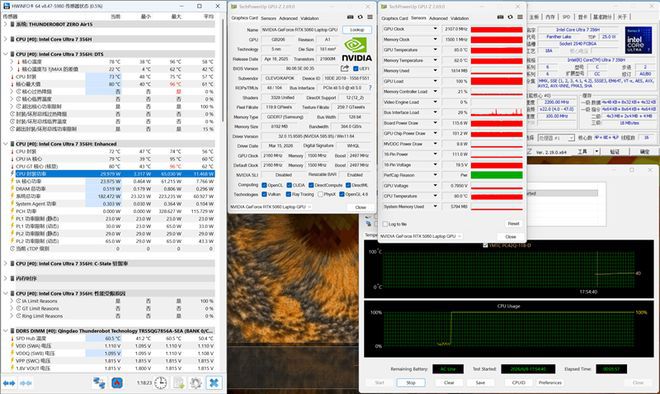660x394 pixels.
Task: Open Advanced tab in GPU-Z Sensors window
Action: [x=438, y=19]
